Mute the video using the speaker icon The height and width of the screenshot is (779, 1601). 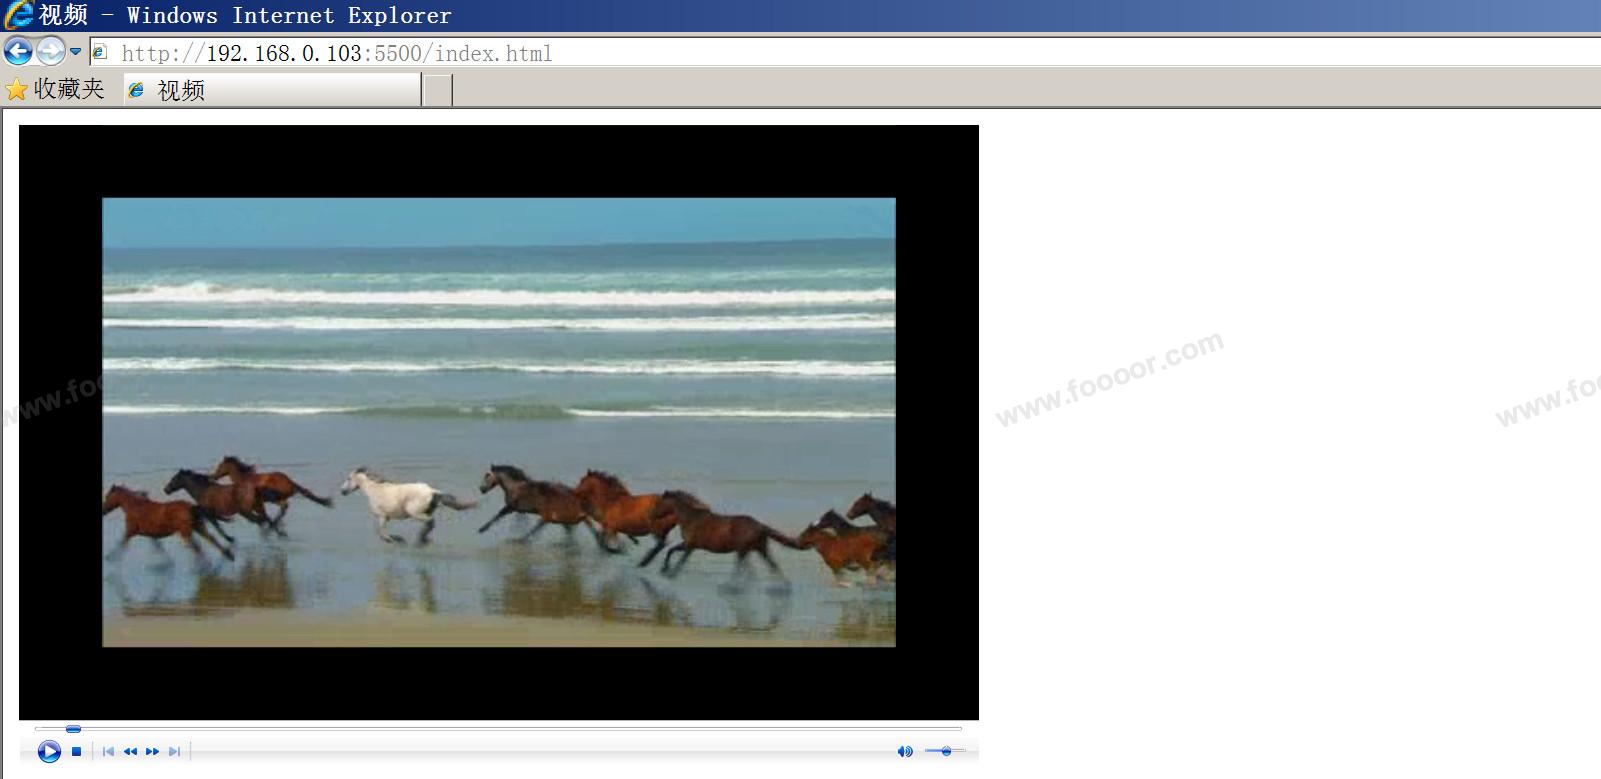pyautogui.click(x=904, y=752)
